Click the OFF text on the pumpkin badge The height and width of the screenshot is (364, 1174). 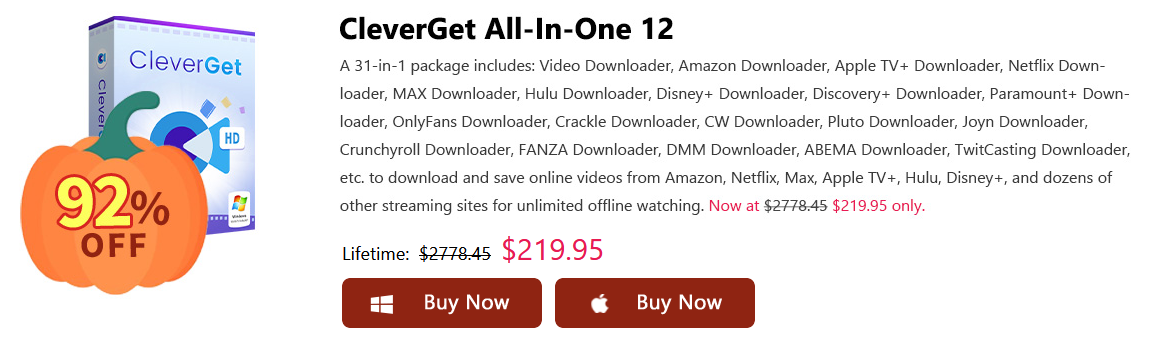[x=114, y=246]
